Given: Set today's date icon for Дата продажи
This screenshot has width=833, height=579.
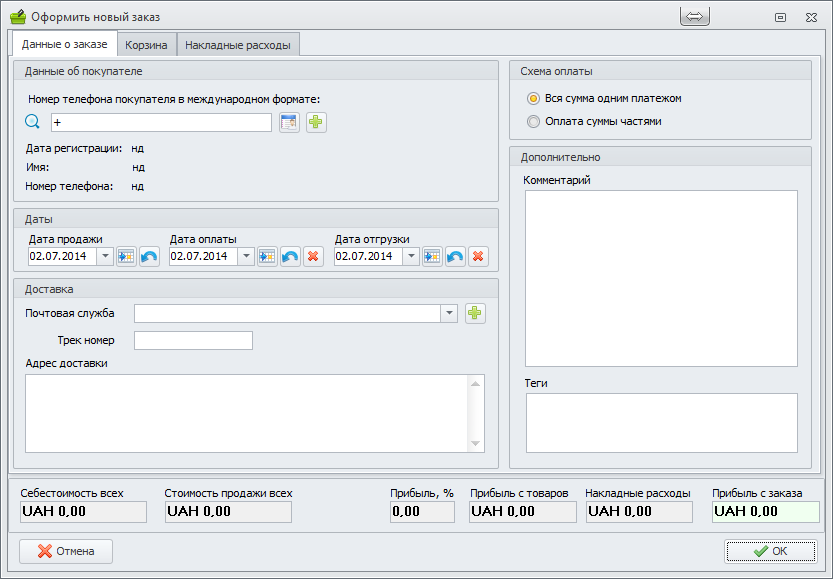Looking at the screenshot, I should 126,256.
